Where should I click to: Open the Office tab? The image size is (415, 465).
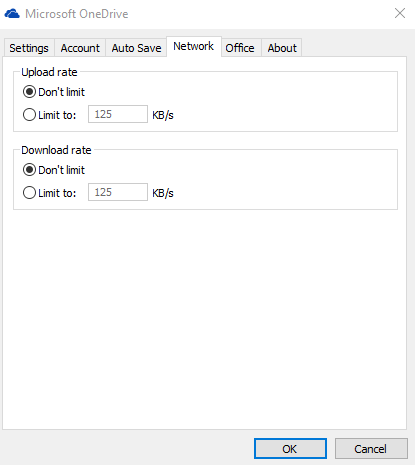point(240,48)
